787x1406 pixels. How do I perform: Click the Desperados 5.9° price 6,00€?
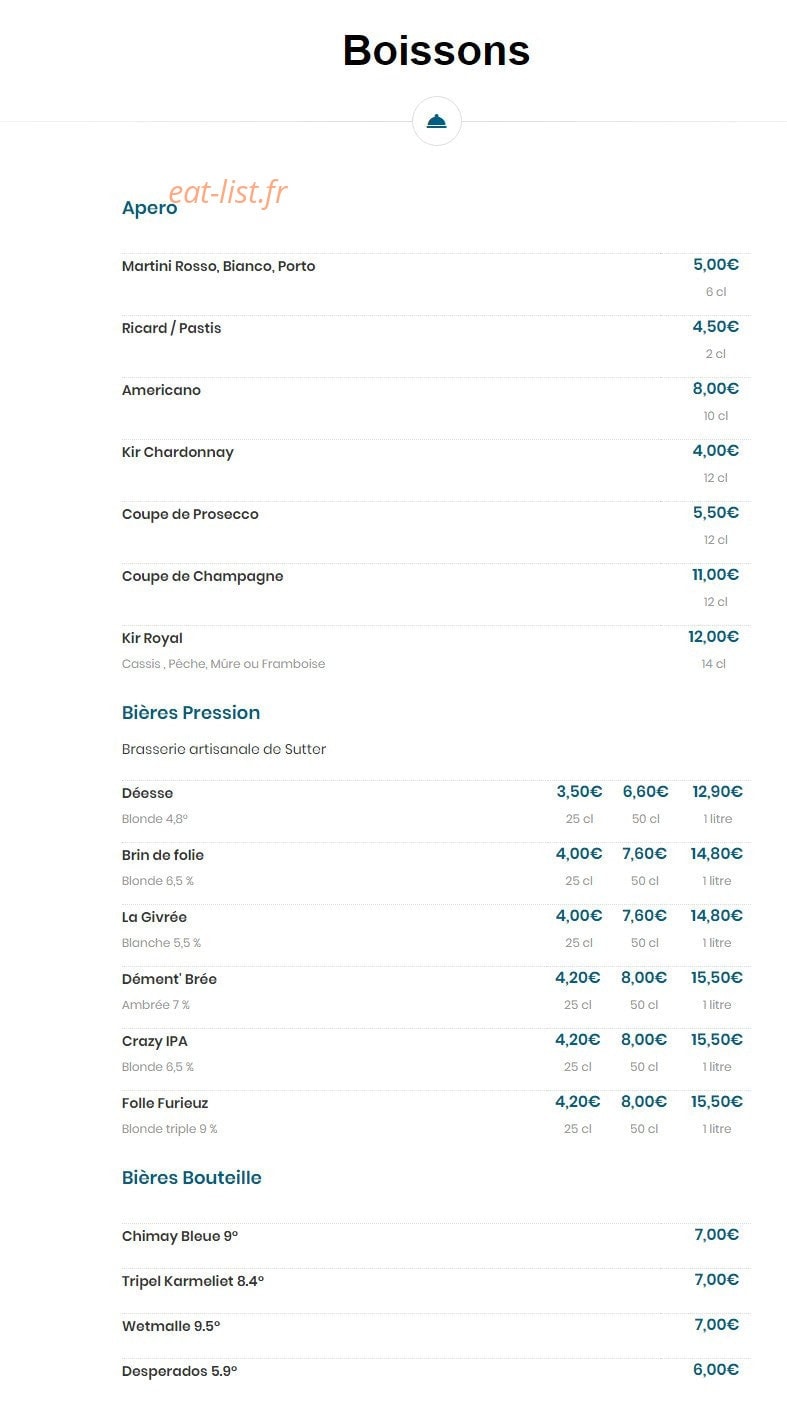pos(716,1370)
